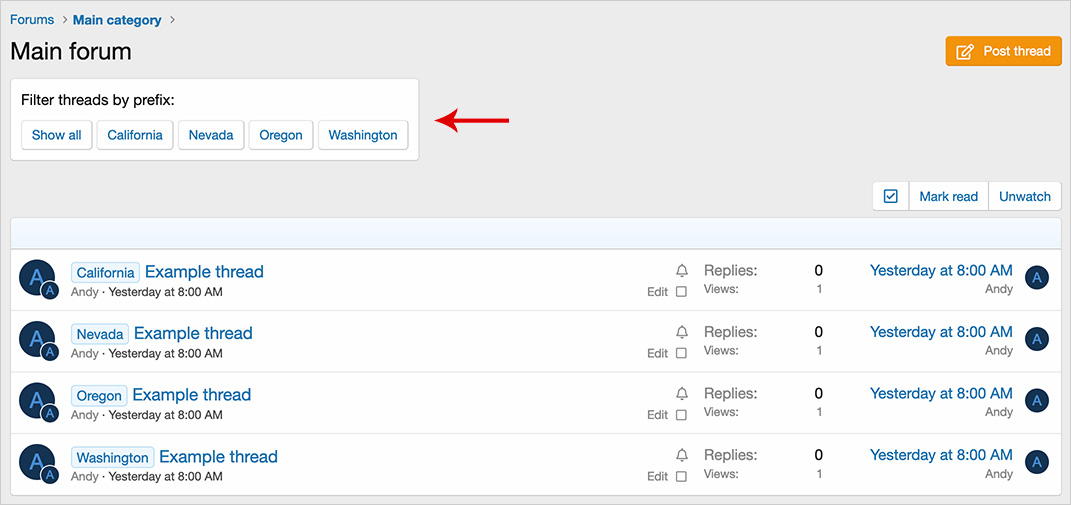Click the select-all checkmark icon near Mark read
The width and height of the screenshot is (1071, 505).
891,196
